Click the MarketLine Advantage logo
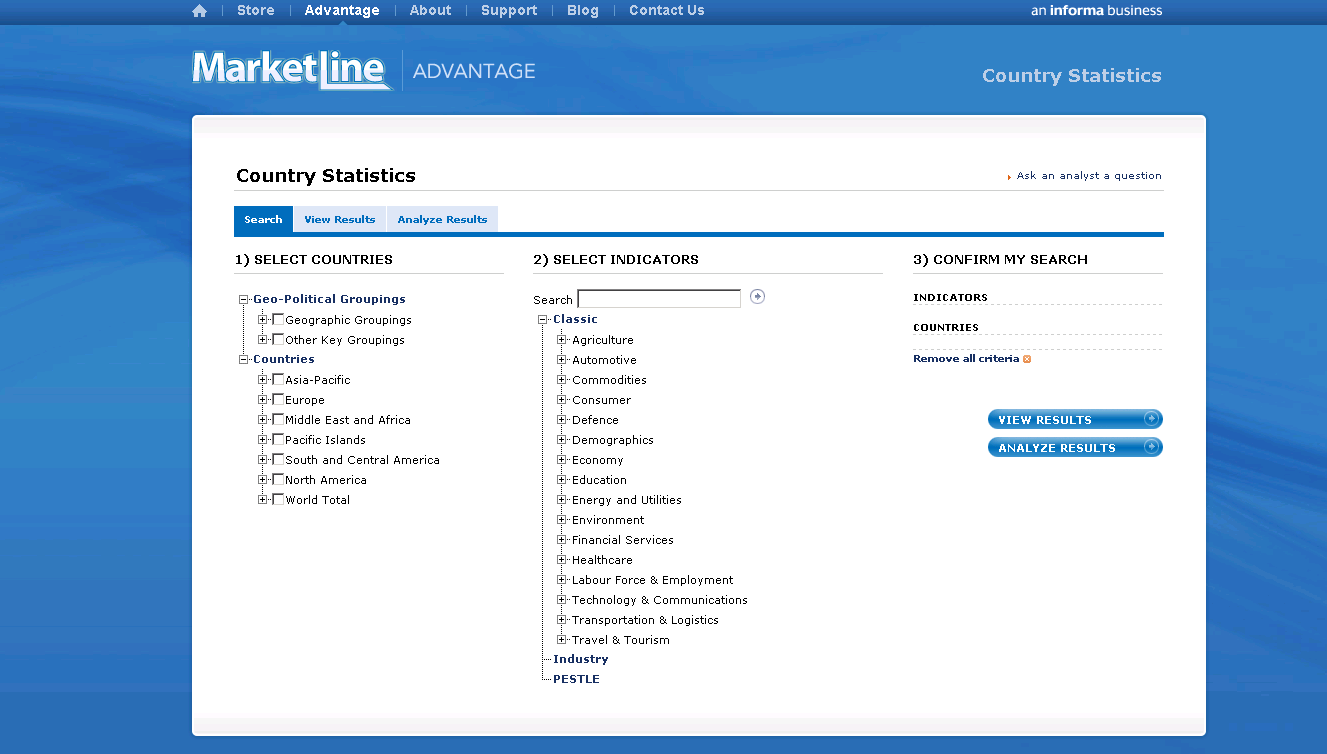This screenshot has width=1327, height=754. (x=364, y=70)
